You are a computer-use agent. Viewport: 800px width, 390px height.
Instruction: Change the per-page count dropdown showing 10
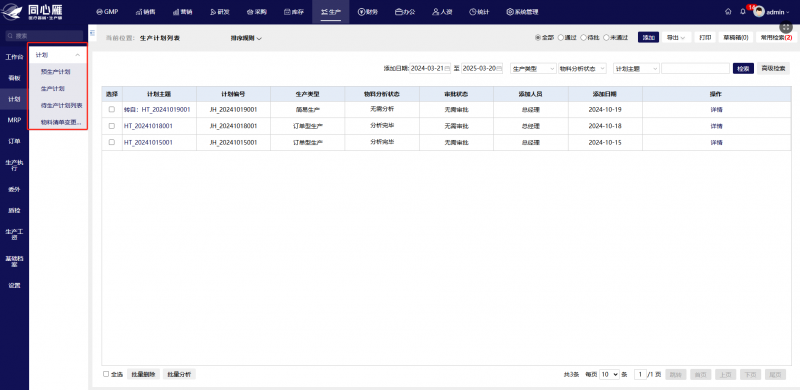[610, 374]
